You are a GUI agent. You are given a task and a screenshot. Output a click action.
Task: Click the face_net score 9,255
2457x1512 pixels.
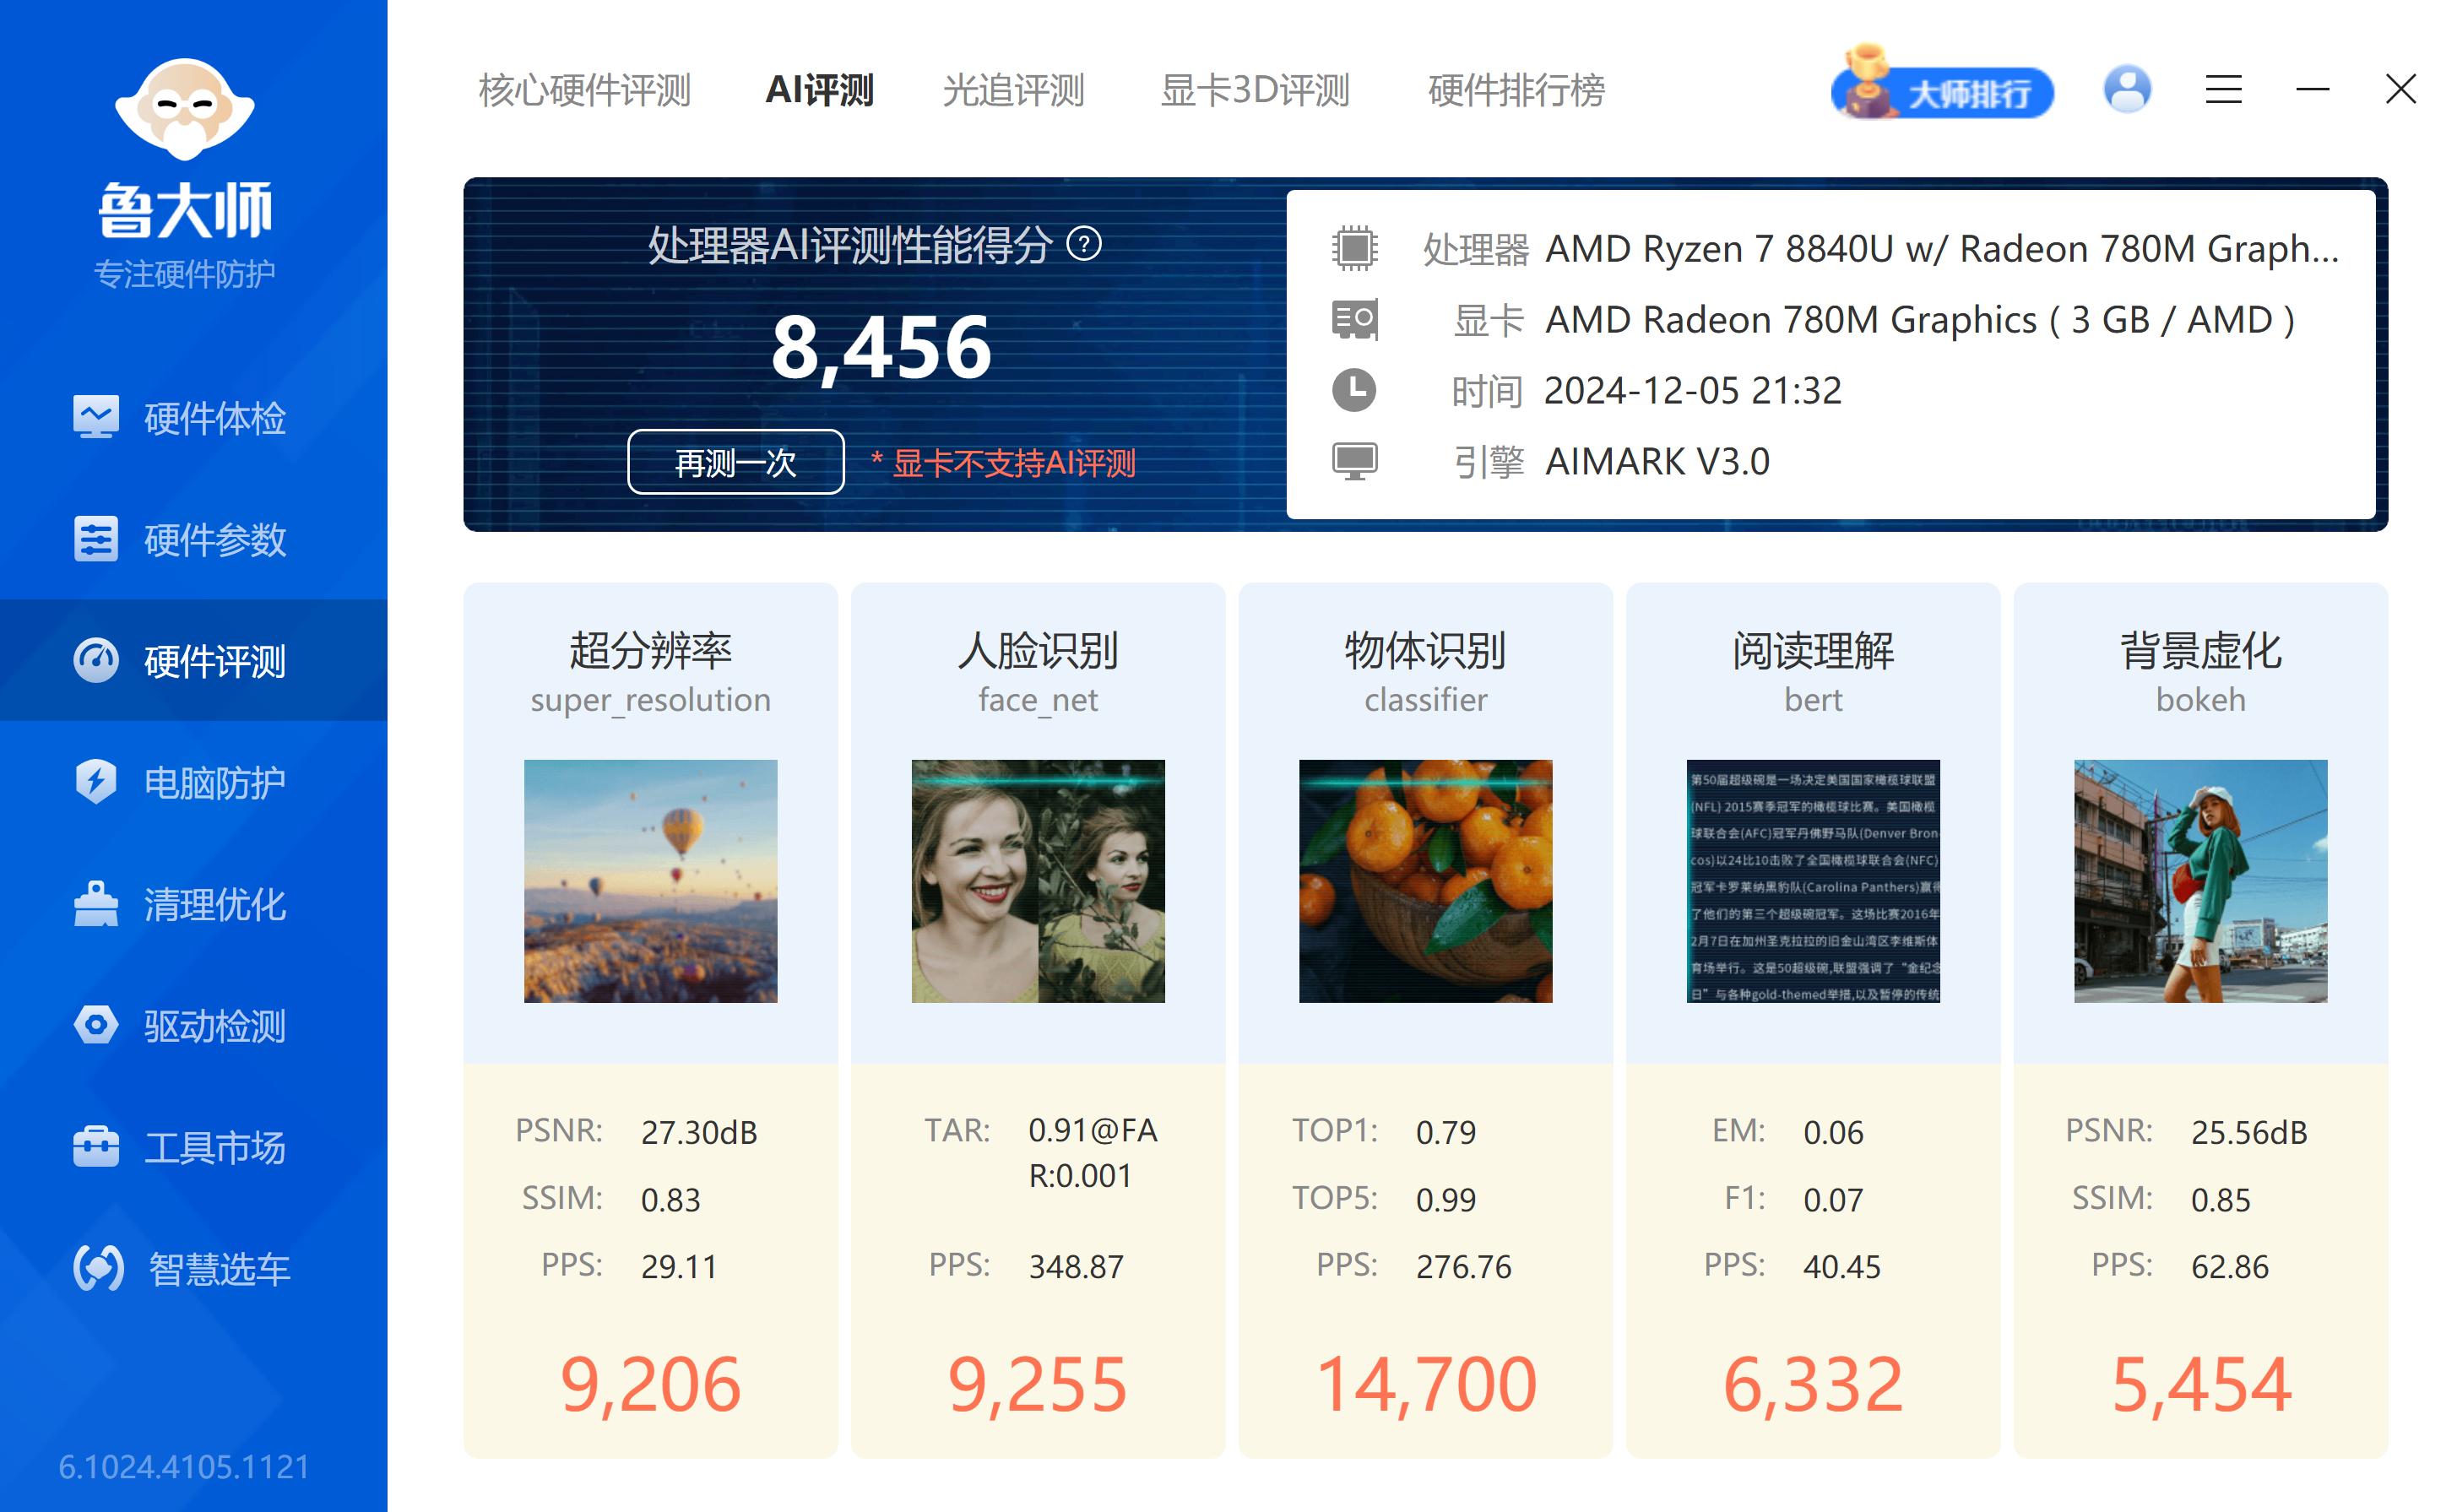[1038, 1386]
